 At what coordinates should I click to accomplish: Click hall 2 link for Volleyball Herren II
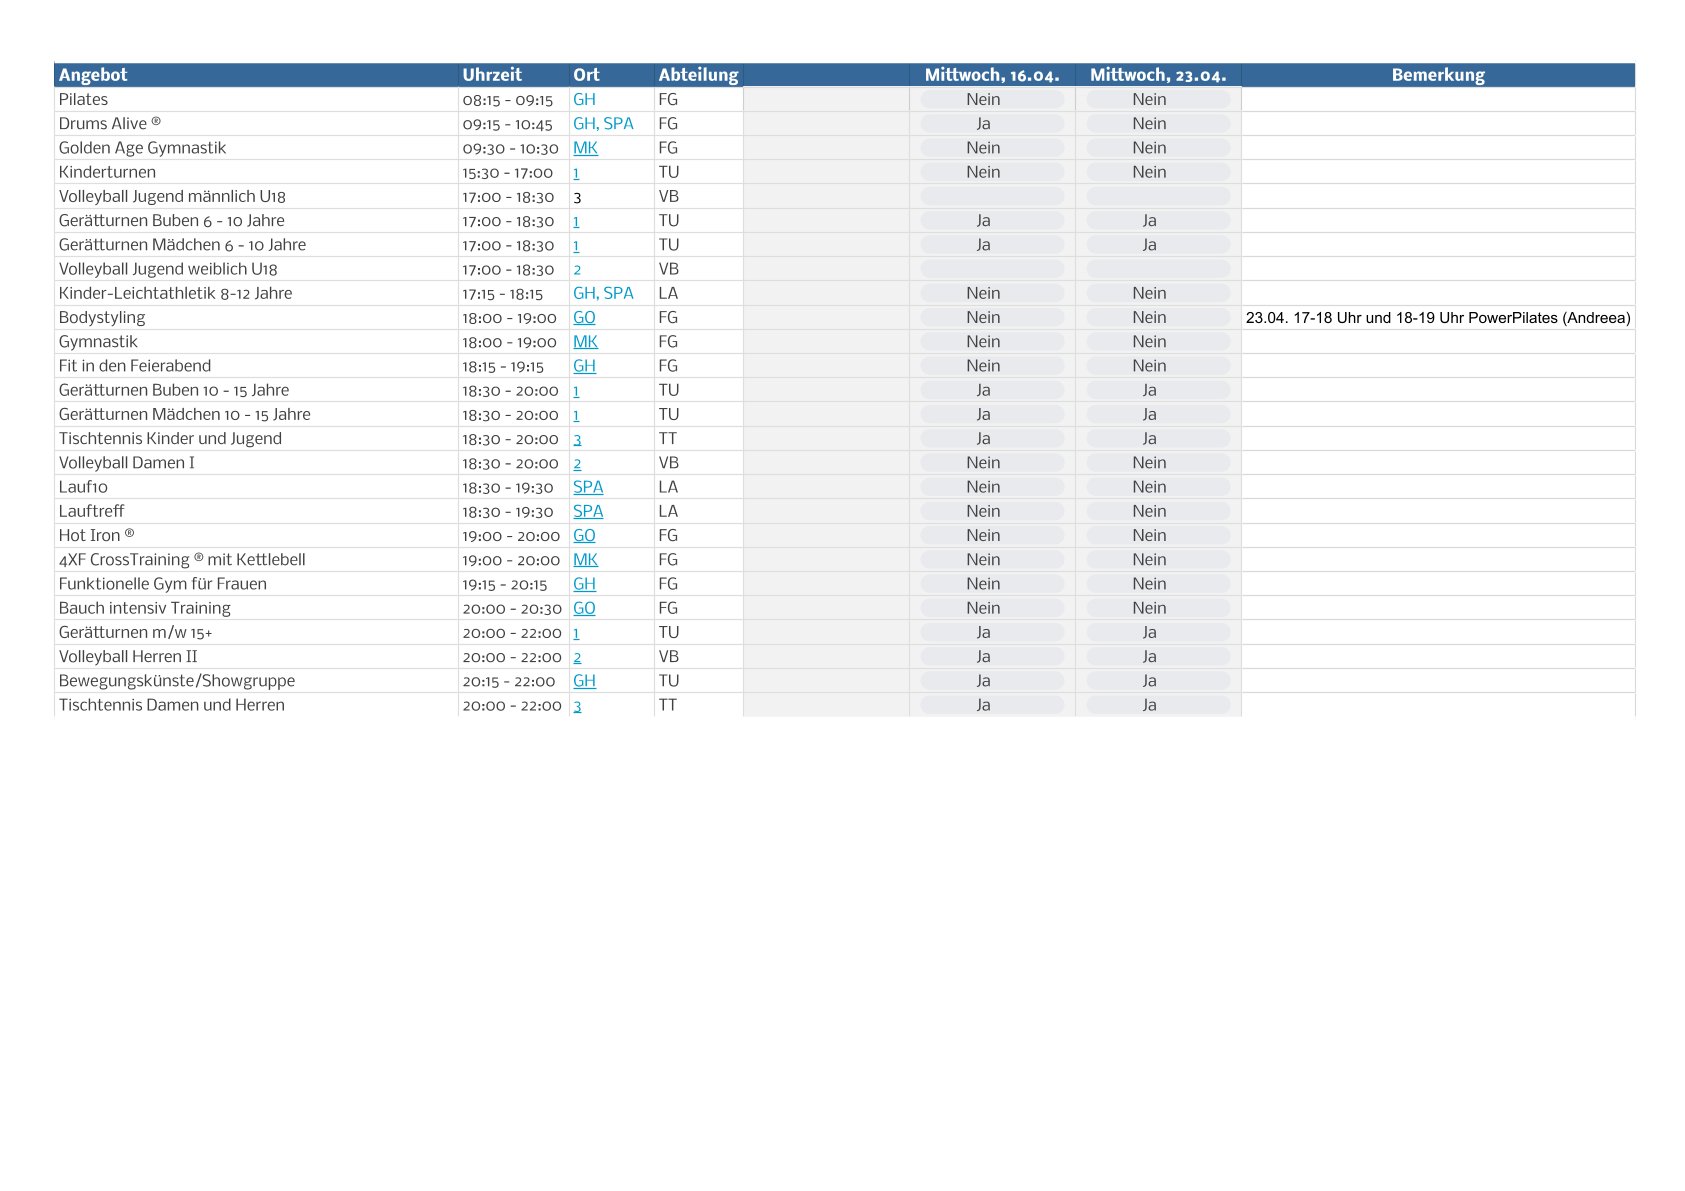point(577,657)
